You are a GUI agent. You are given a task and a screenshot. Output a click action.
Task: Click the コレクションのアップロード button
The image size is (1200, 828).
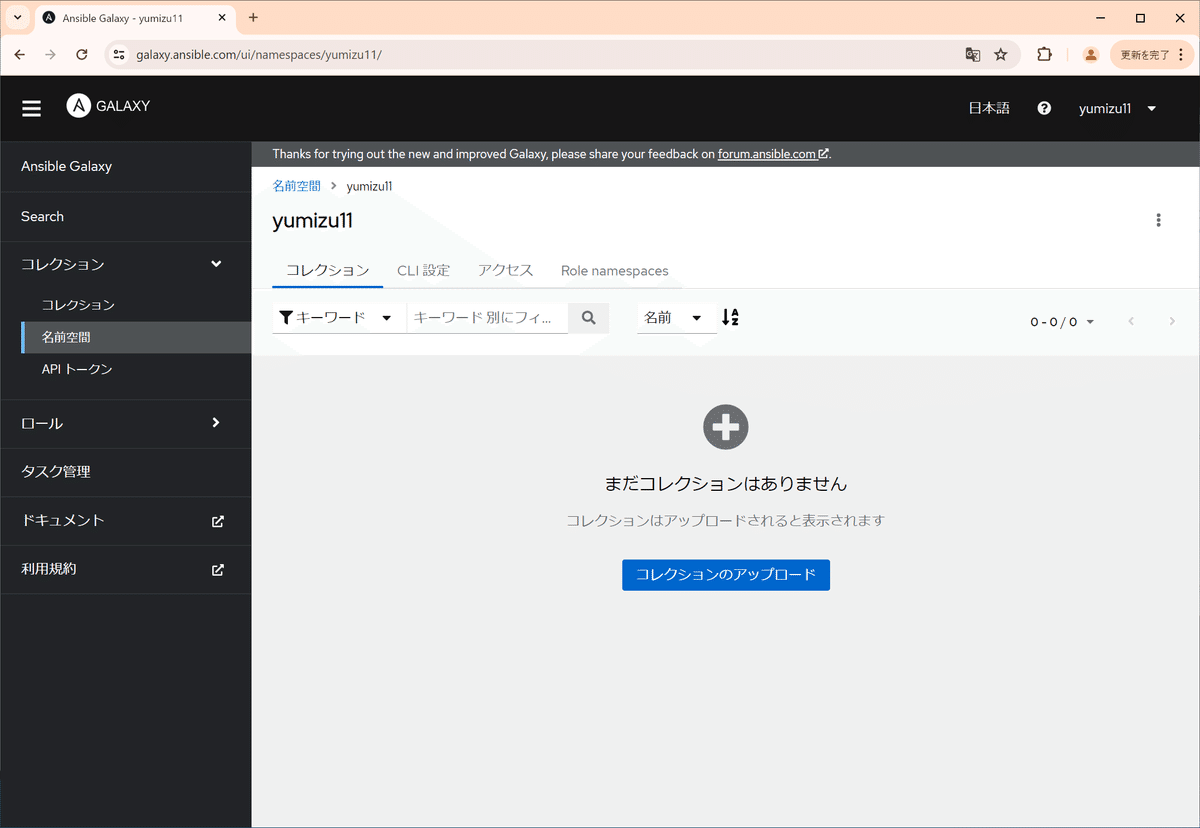click(726, 575)
